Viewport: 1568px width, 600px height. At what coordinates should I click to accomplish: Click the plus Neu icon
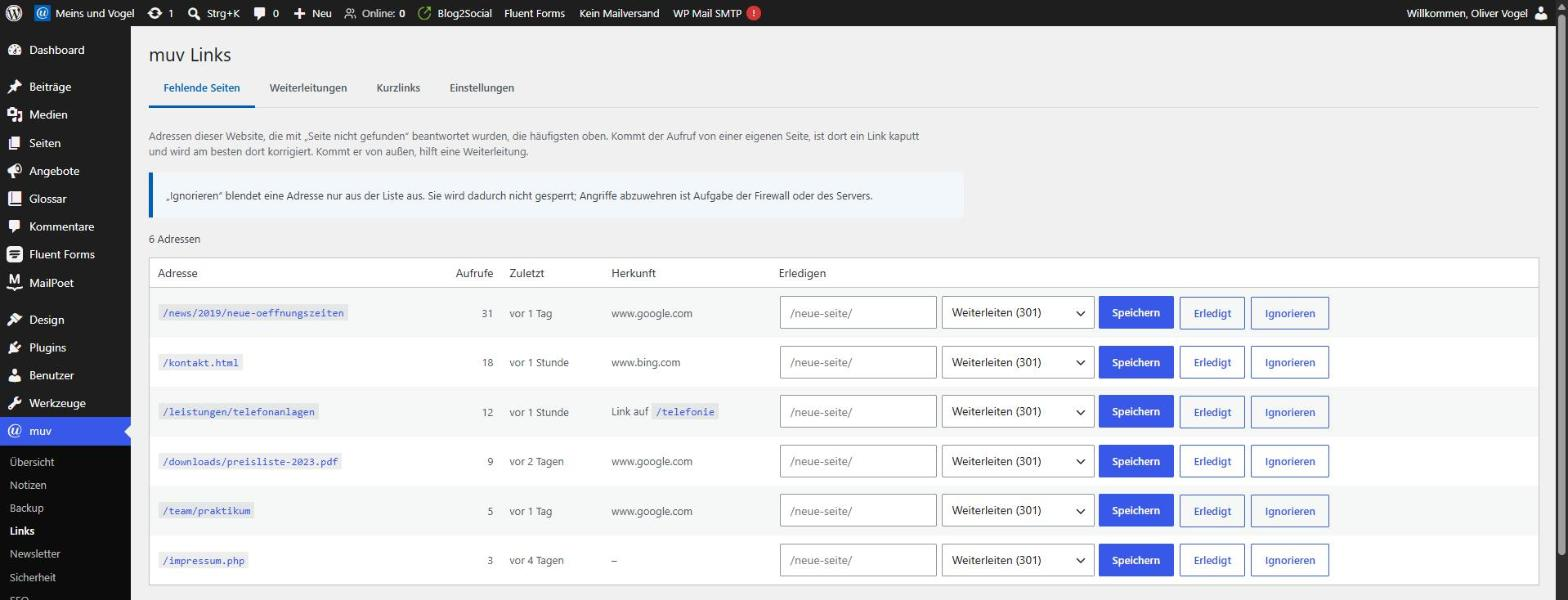299,13
